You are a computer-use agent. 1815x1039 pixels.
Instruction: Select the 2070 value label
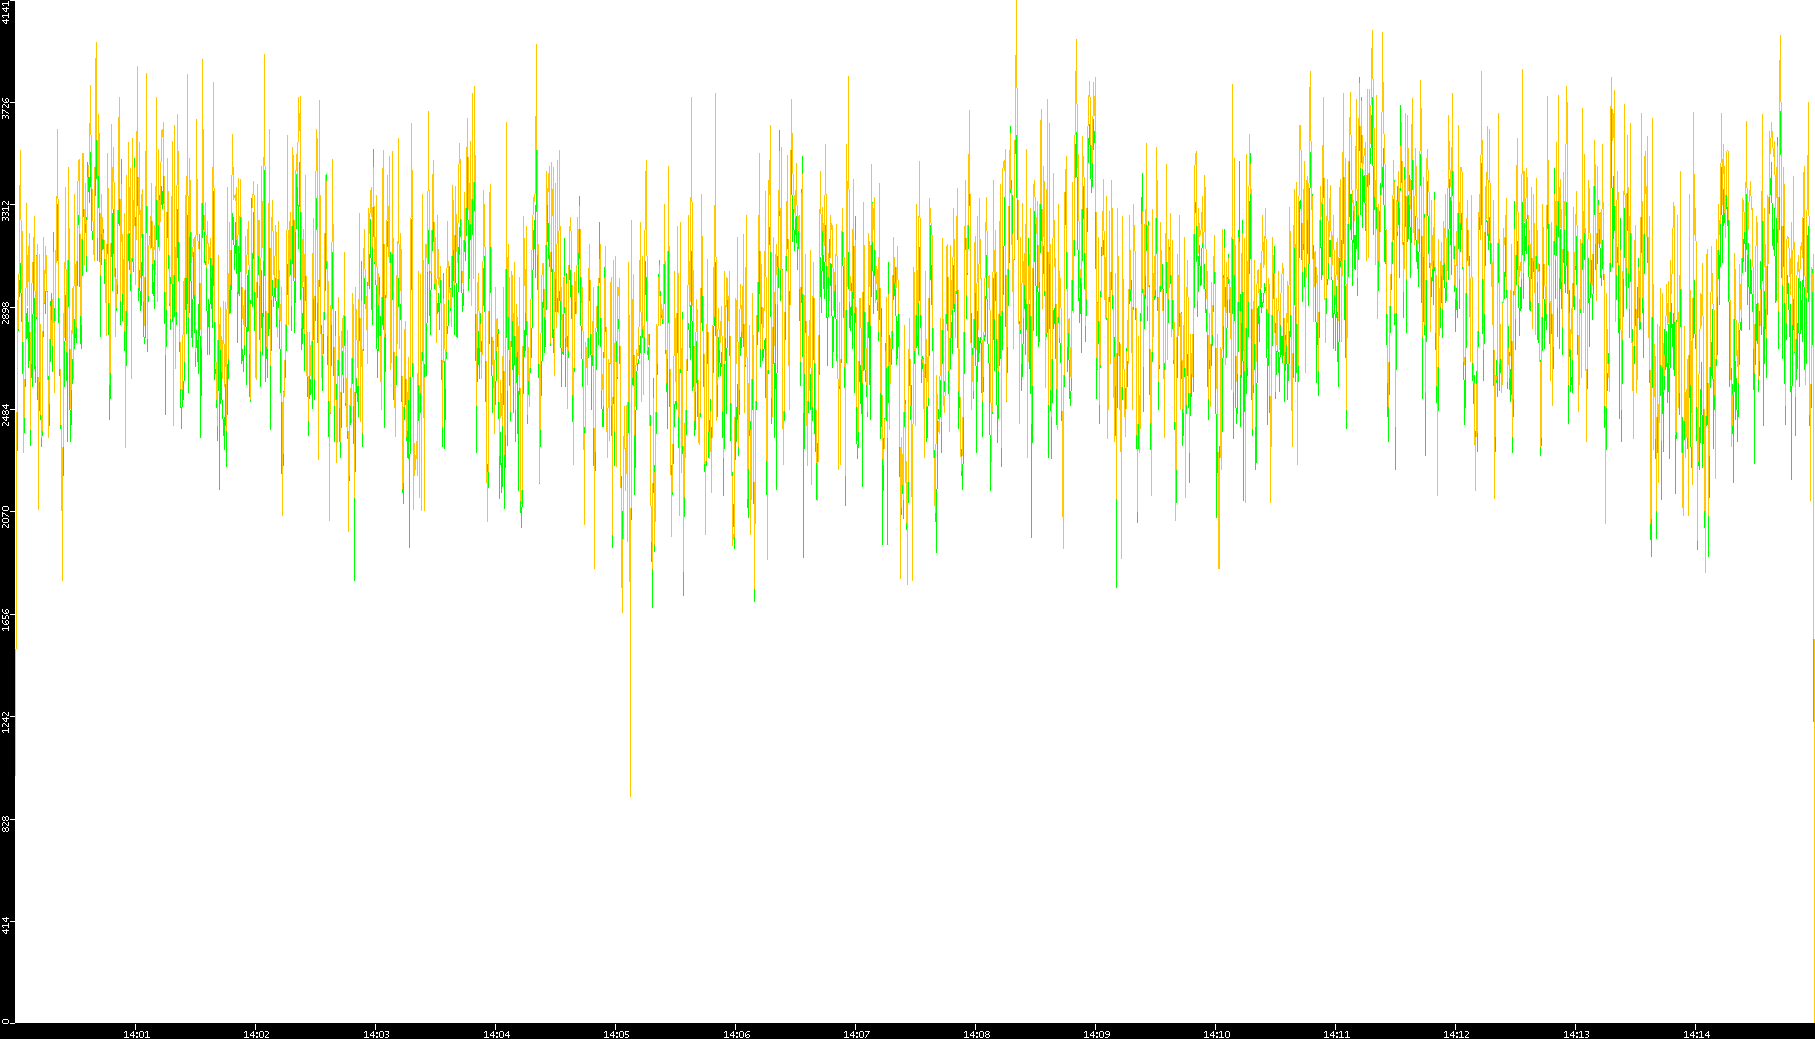pyautogui.click(x=7, y=517)
